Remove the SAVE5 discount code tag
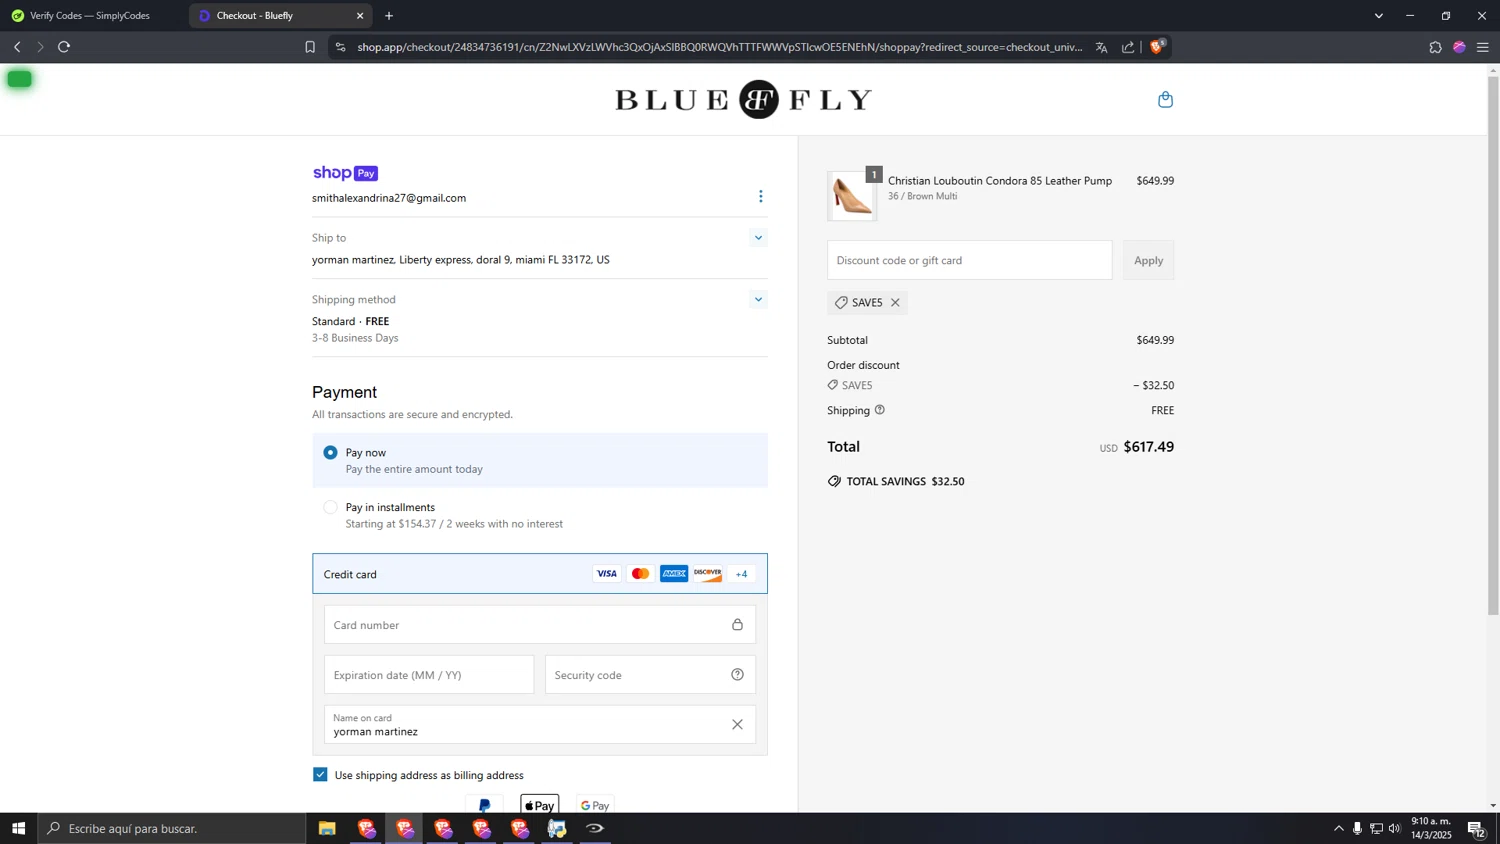Image resolution: width=1500 pixels, height=844 pixels. tap(895, 302)
